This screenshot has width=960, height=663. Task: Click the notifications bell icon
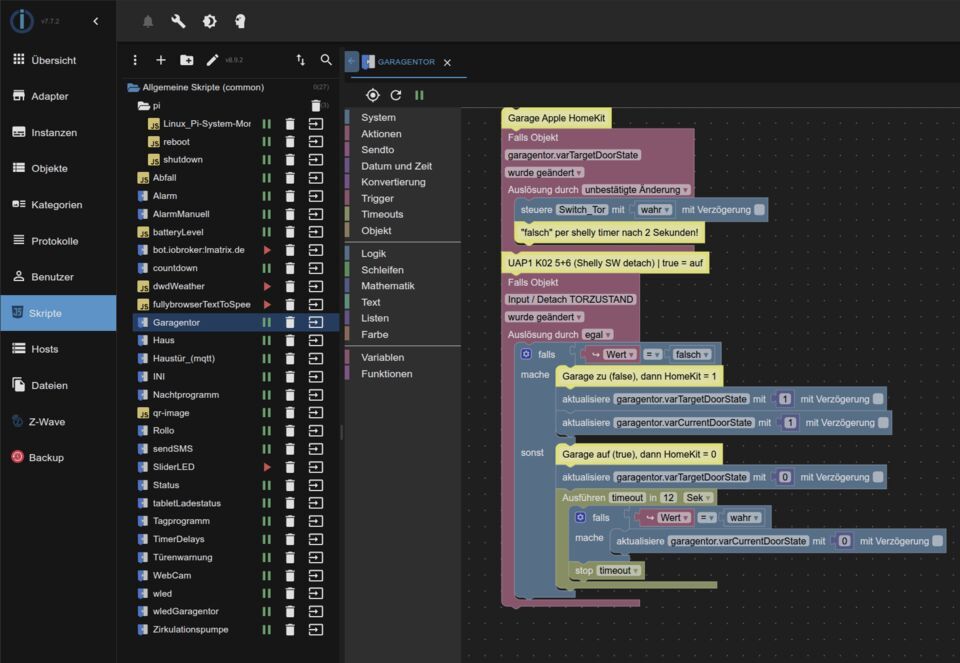(148, 21)
